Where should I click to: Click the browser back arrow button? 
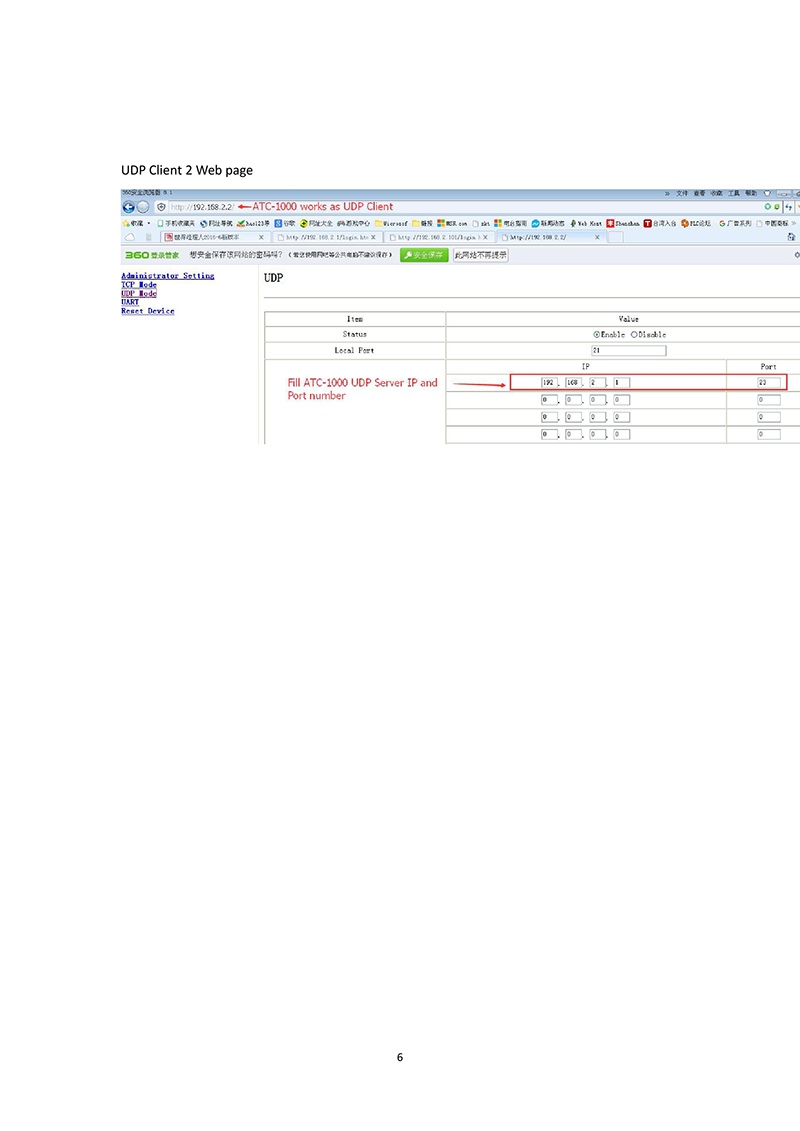(128, 207)
